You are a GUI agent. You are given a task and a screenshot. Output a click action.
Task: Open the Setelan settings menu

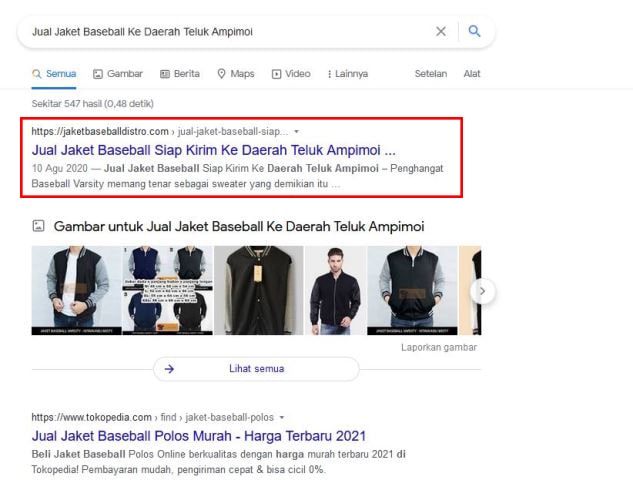point(430,74)
